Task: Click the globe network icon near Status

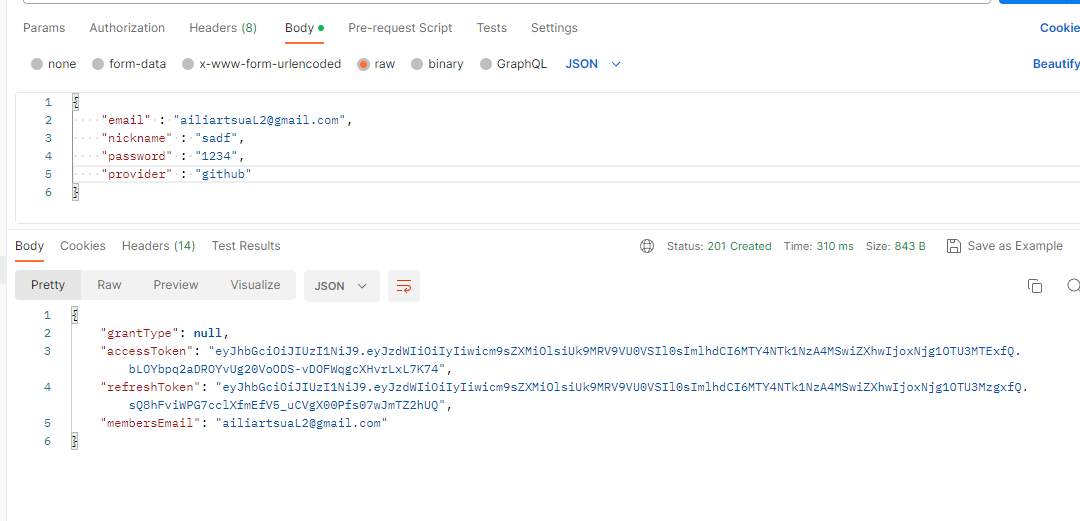Action: coord(647,246)
